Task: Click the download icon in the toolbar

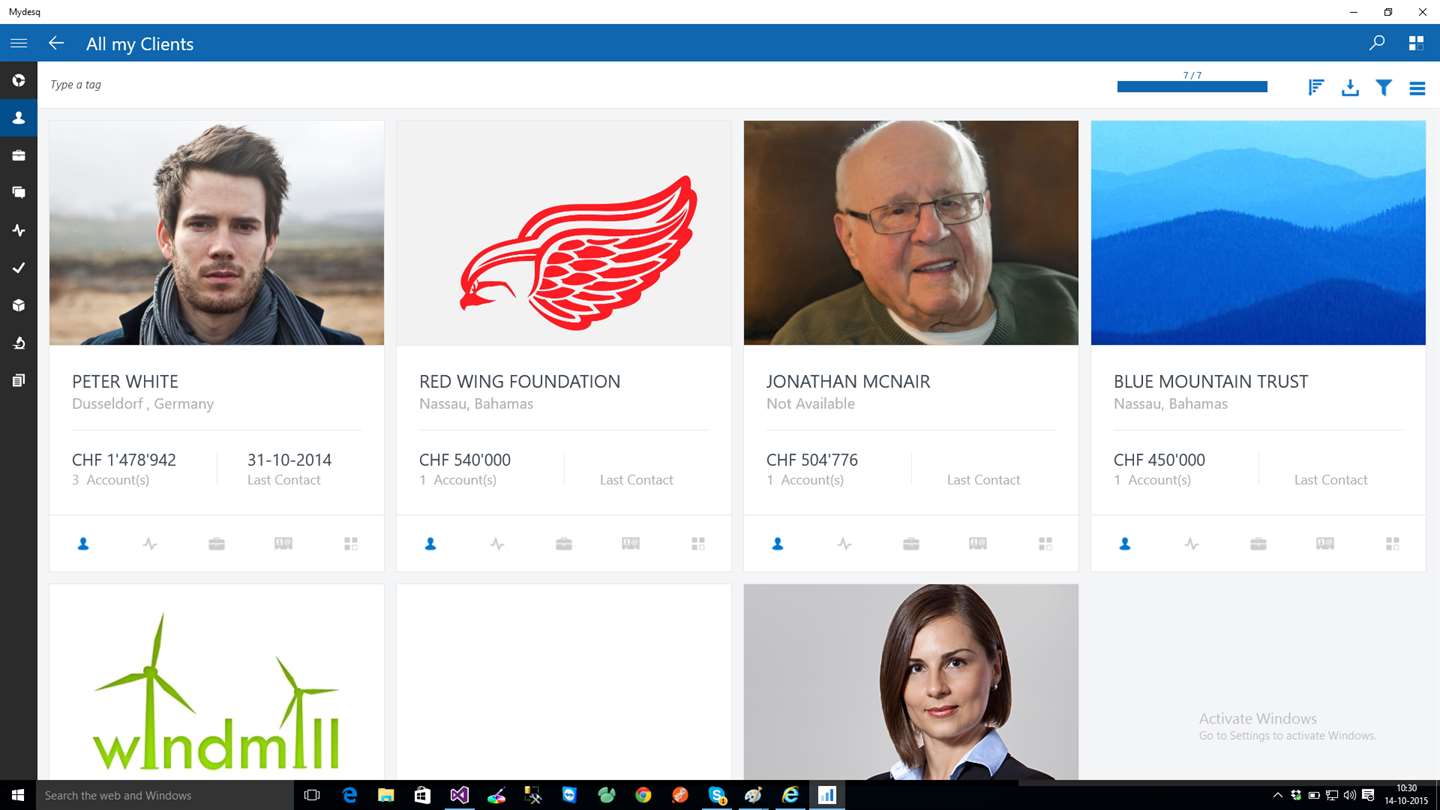Action: pos(1350,88)
